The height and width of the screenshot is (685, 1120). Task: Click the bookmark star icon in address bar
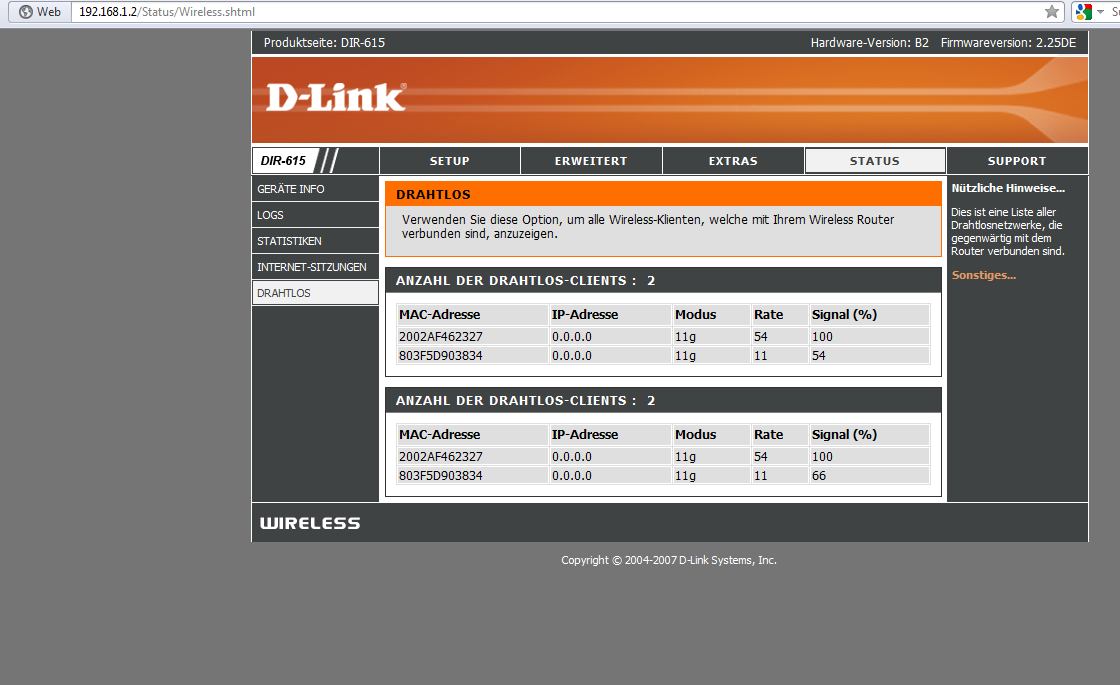[1051, 11]
